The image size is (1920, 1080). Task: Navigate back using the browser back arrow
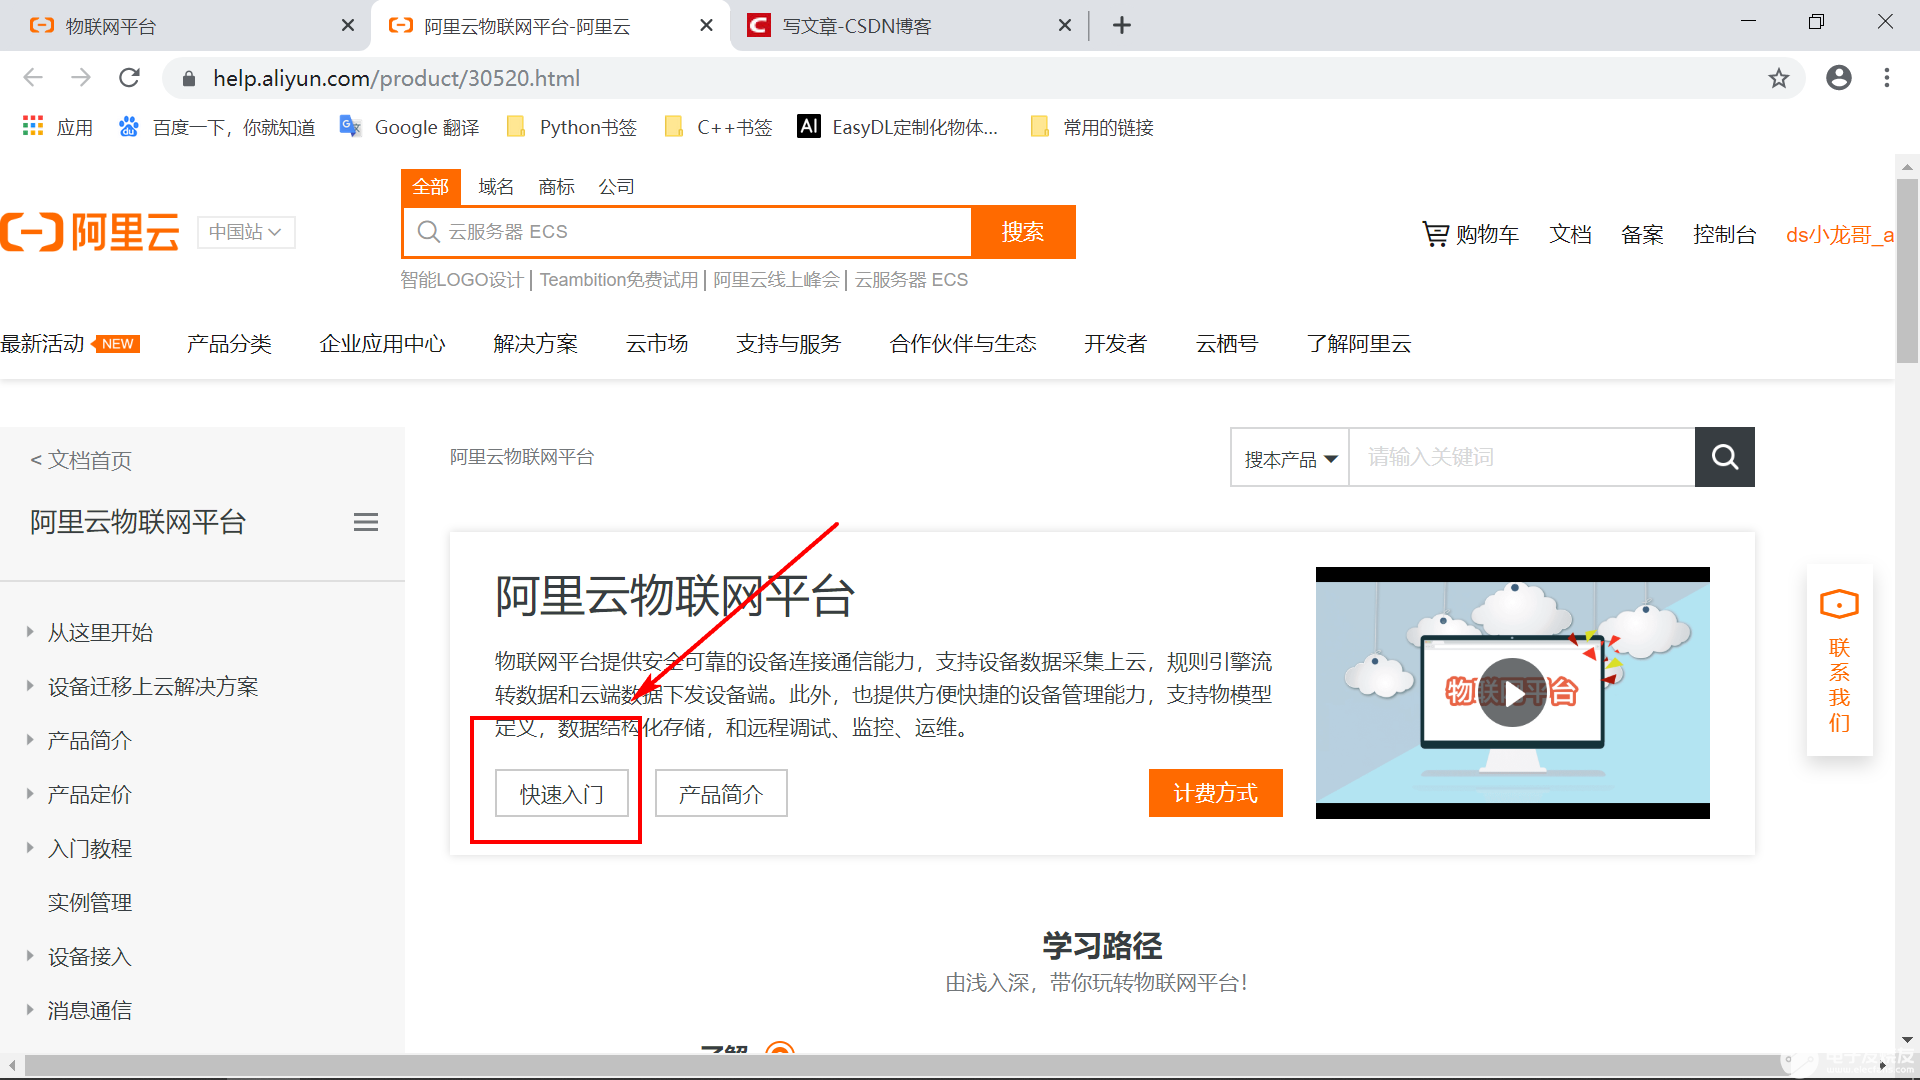coord(33,77)
